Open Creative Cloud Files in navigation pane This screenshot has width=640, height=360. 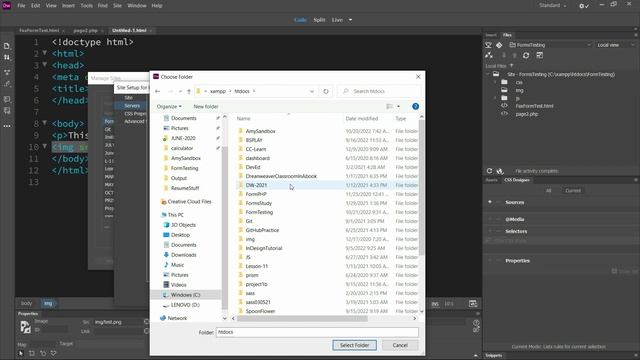pos(189,202)
